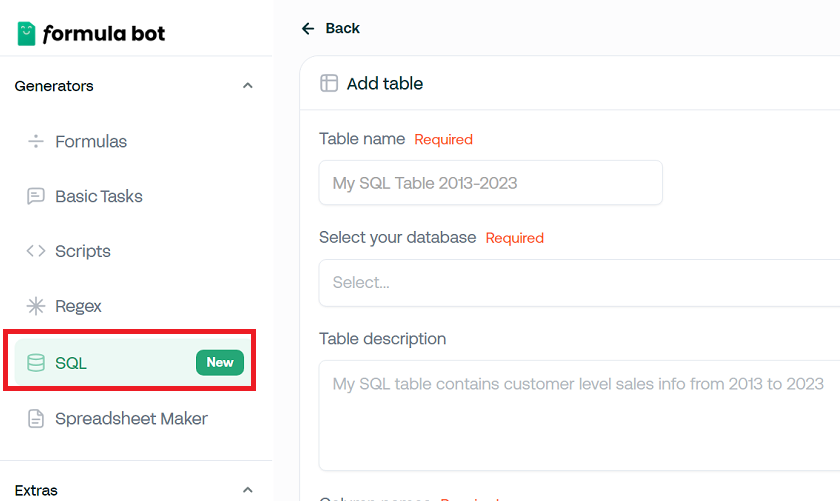Image resolution: width=840 pixels, height=501 pixels.
Task: Click the SQL database icon
Action: tap(36, 363)
